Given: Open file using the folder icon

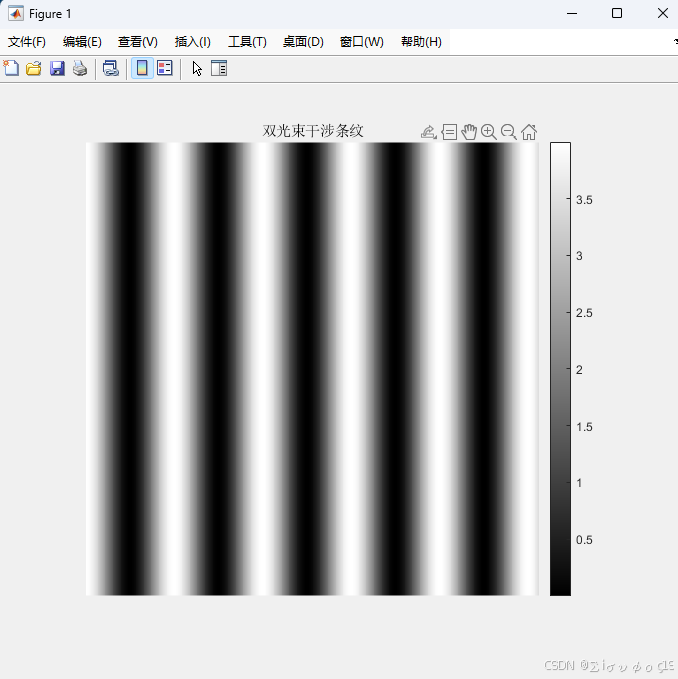Looking at the screenshot, I should tap(33, 68).
